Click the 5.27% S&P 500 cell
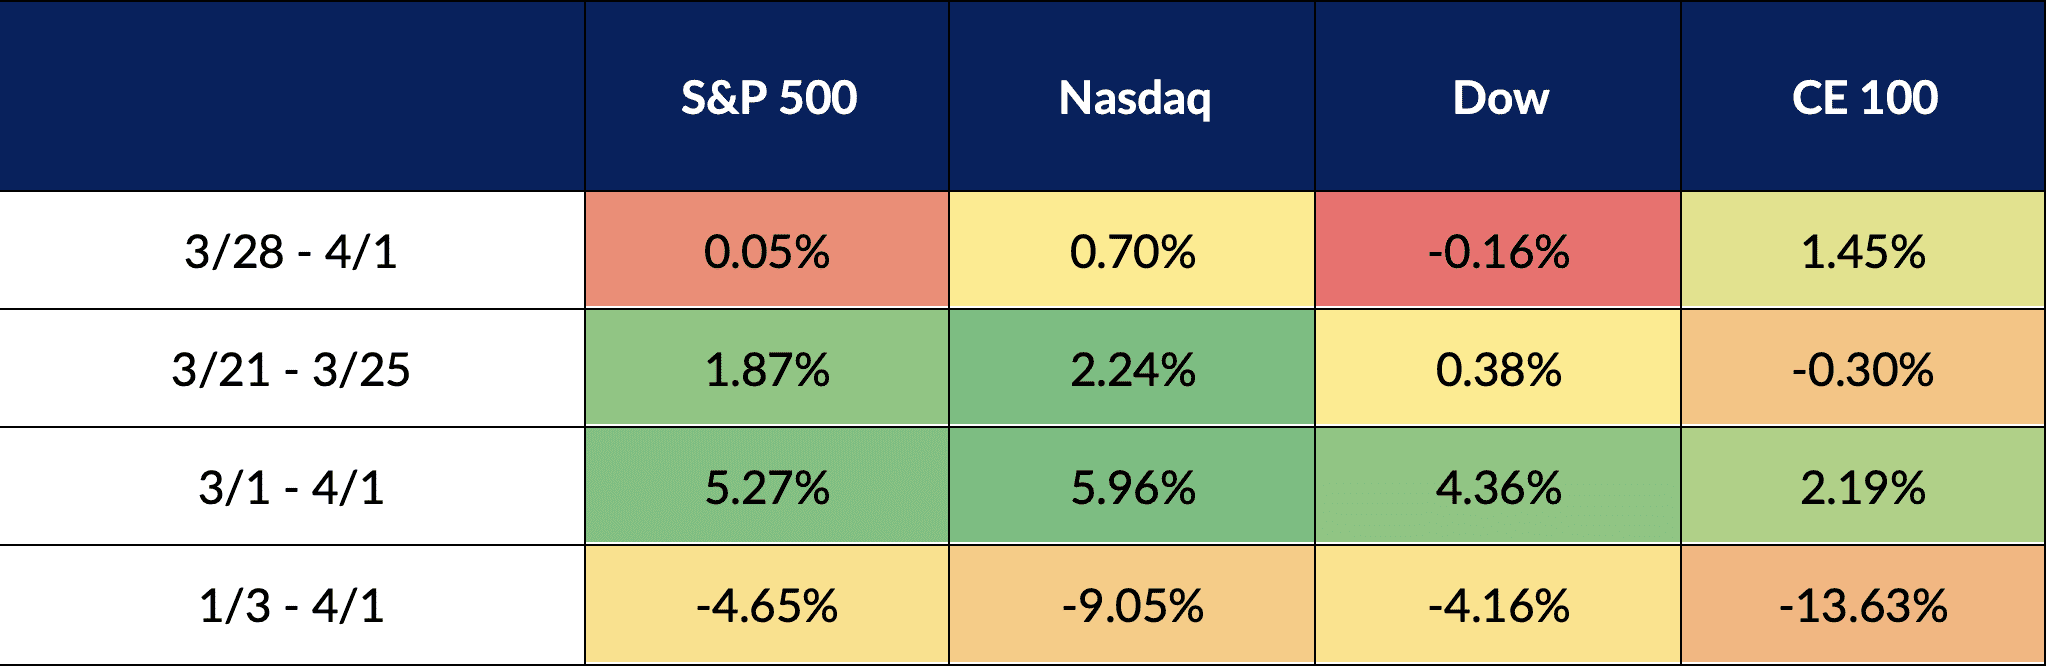Image resolution: width=2046 pixels, height=666 pixels. (x=767, y=488)
